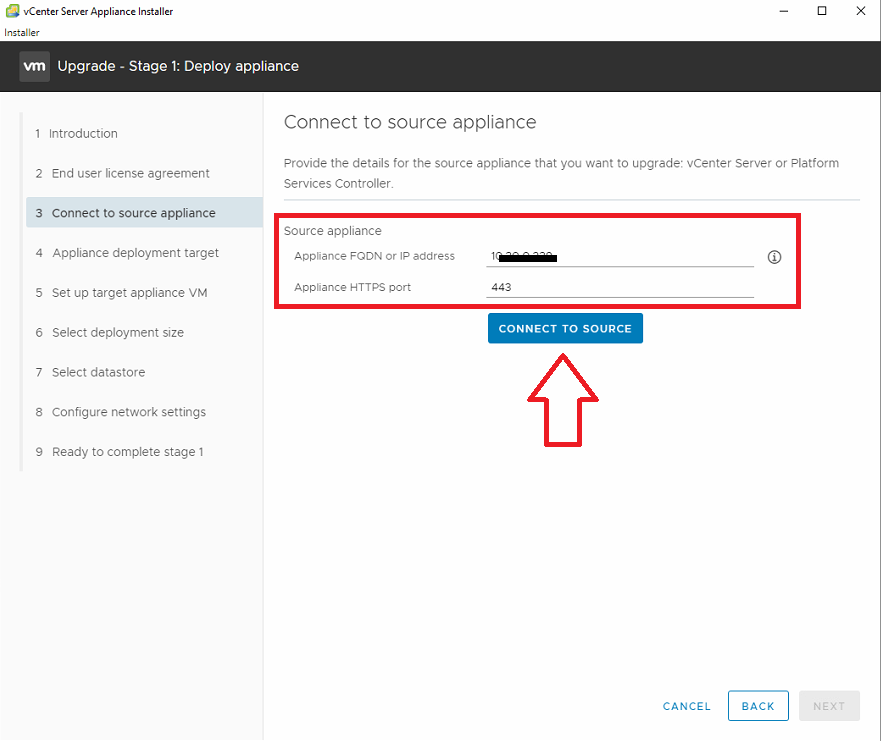Click the 'Connect to source appliance' page heading
This screenshot has height=741, width=881.
pyautogui.click(x=410, y=122)
